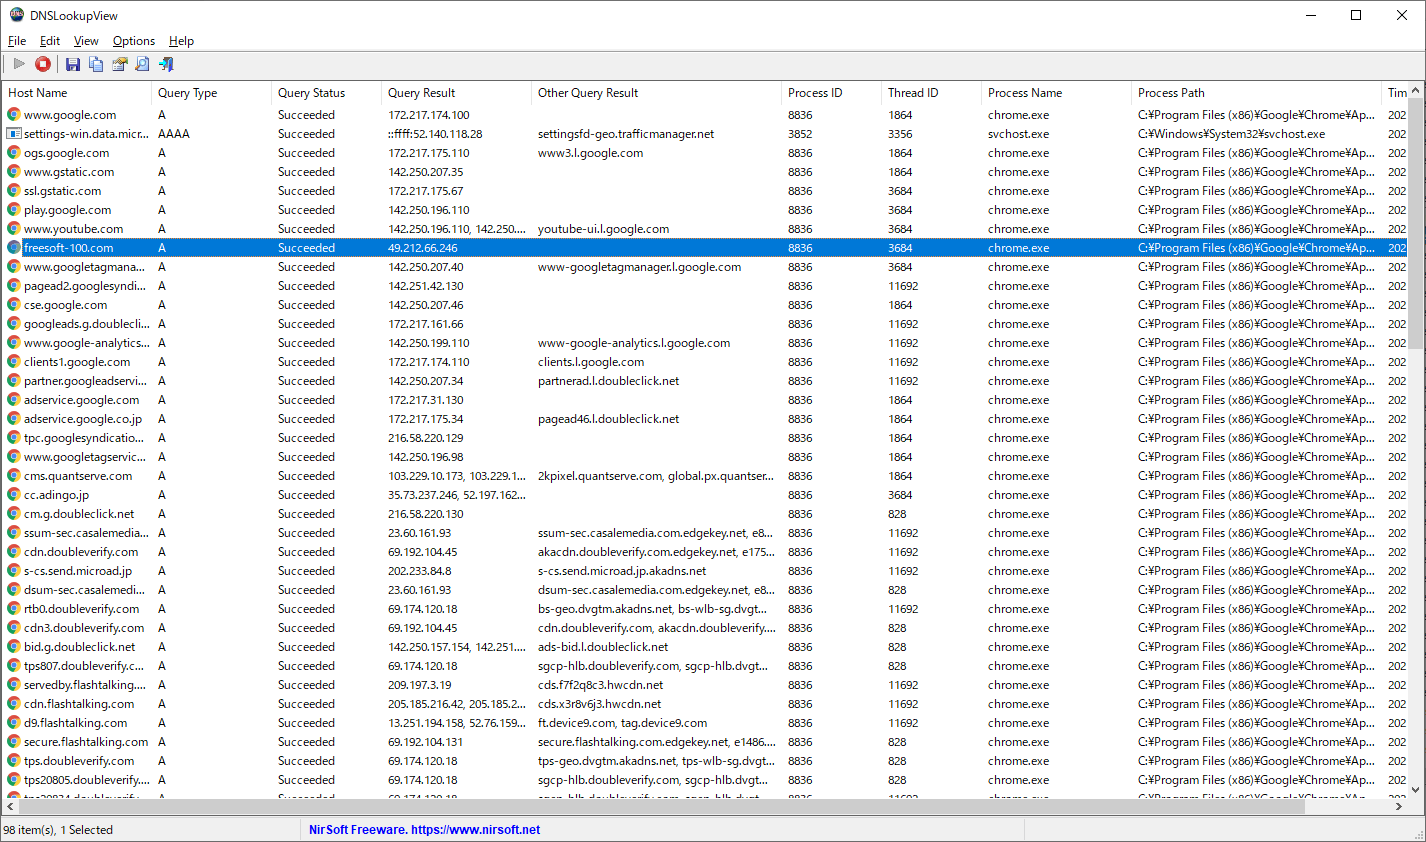The width and height of the screenshot is (1426, 842).
Task: Click Chrome icon beside adservice.google.com
Action: (x=14, y=400)
